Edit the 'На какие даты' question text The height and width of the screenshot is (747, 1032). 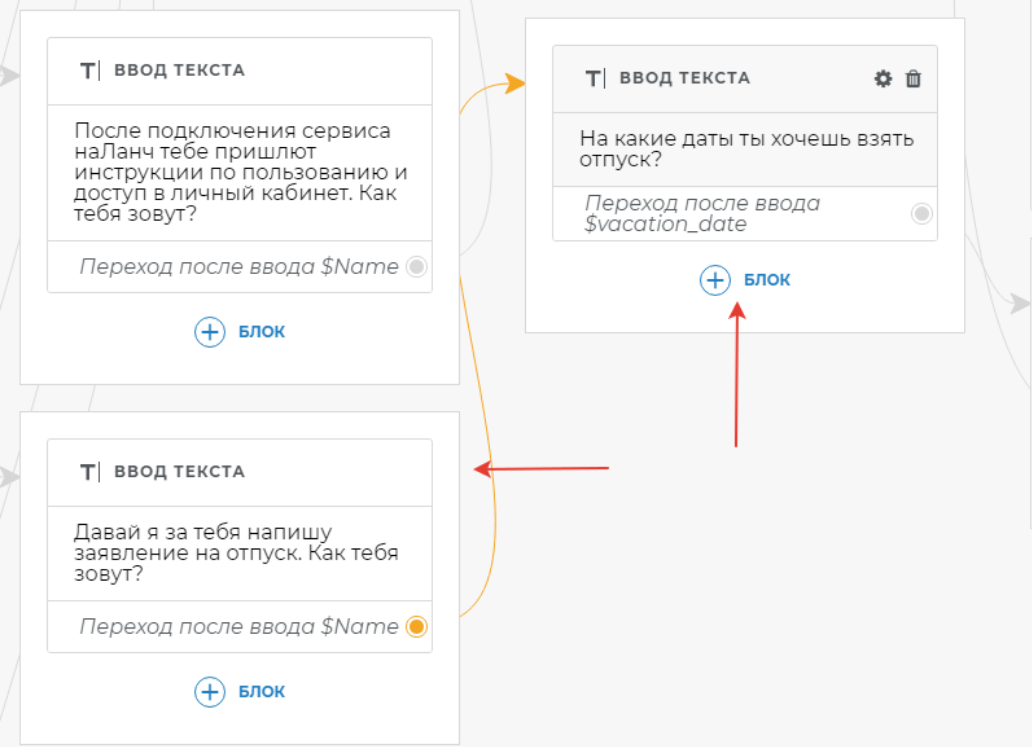coord(745,149)
